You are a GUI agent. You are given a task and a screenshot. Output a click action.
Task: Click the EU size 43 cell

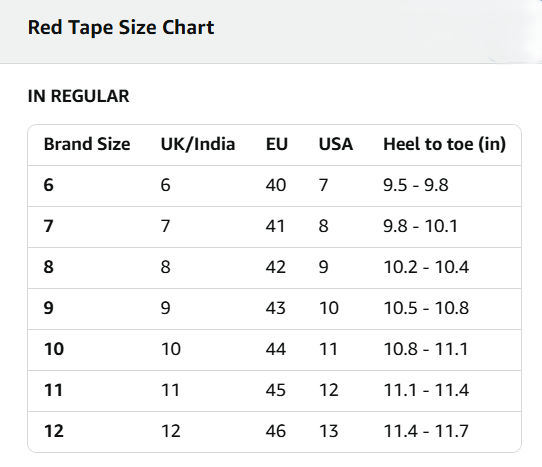275,308
